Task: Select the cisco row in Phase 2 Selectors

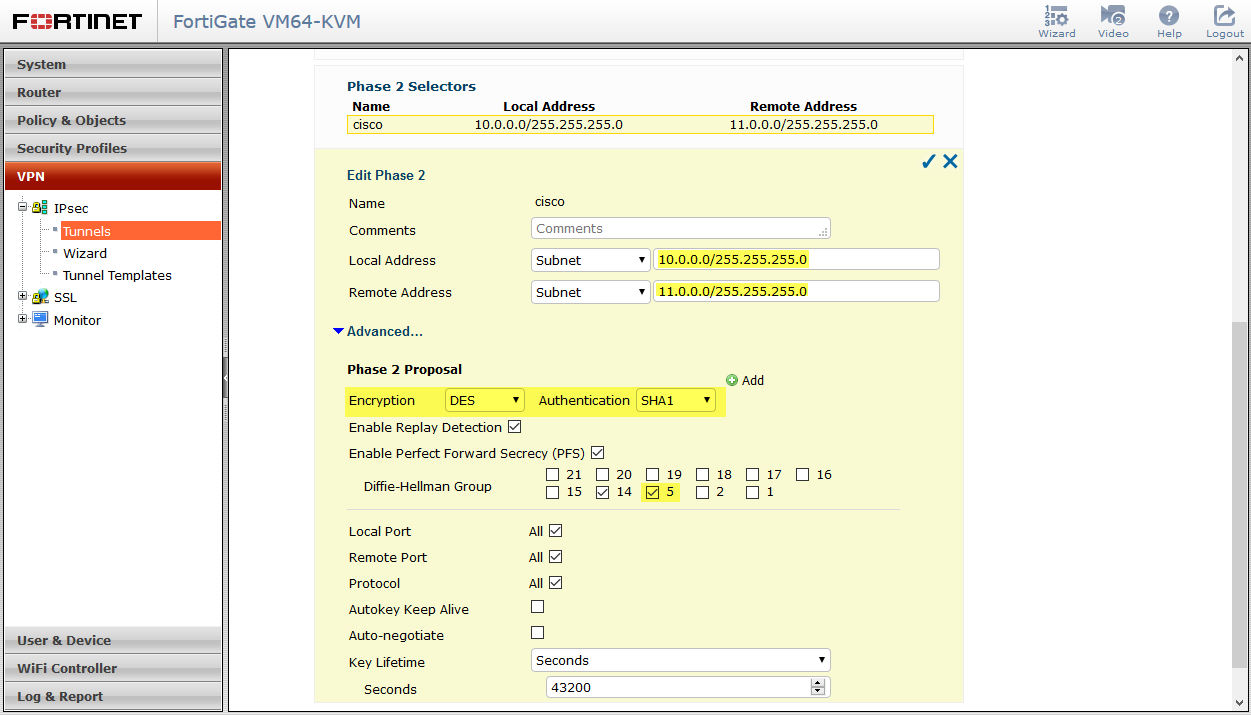Action: pos(640,125)
